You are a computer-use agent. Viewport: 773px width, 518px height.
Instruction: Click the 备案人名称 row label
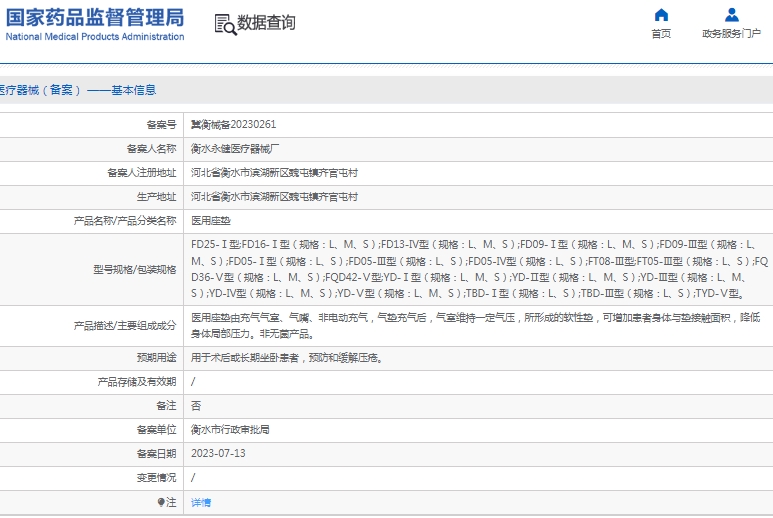151,148
